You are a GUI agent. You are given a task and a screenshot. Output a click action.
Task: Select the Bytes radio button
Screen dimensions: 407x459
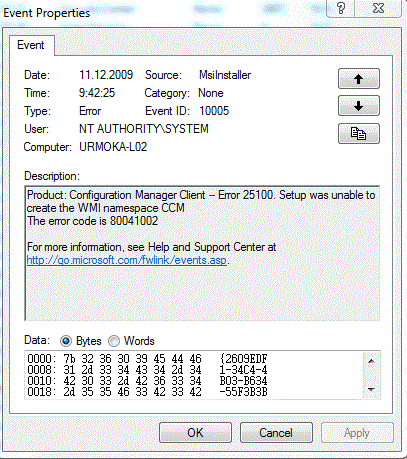(x=66, y=341)
